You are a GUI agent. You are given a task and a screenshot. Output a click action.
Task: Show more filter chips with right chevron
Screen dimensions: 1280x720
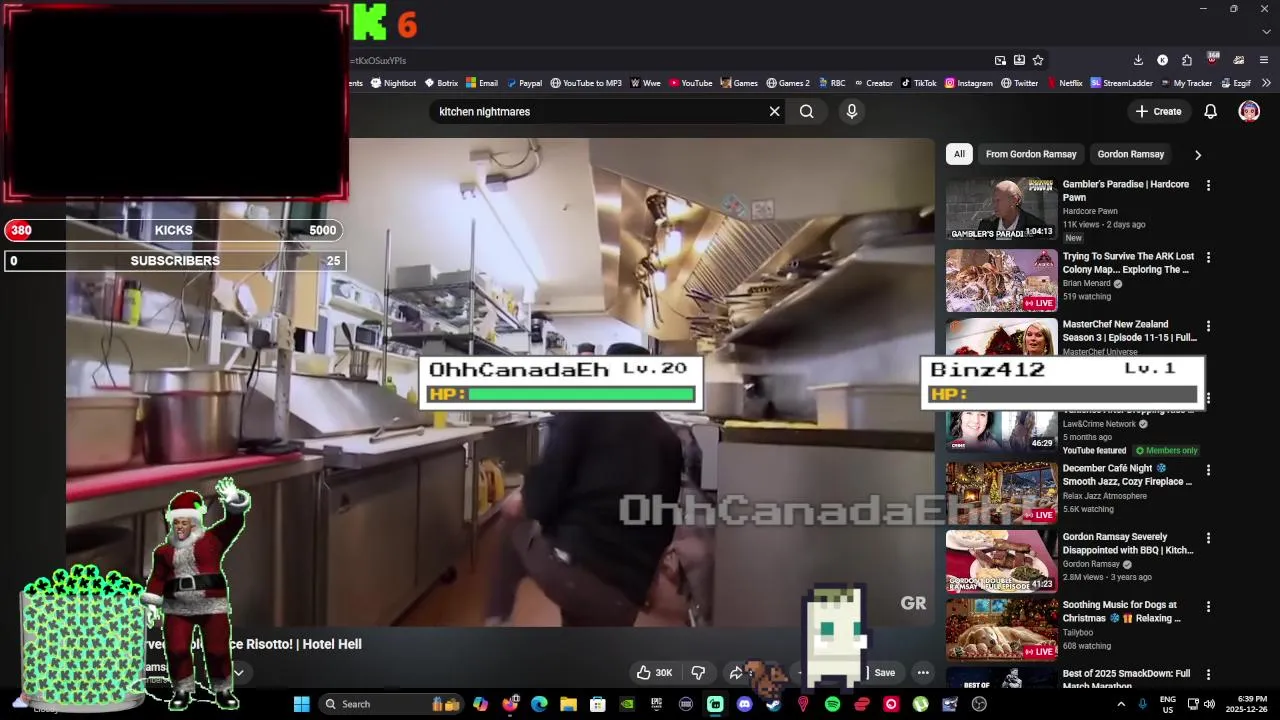[x=1197, y=155]
